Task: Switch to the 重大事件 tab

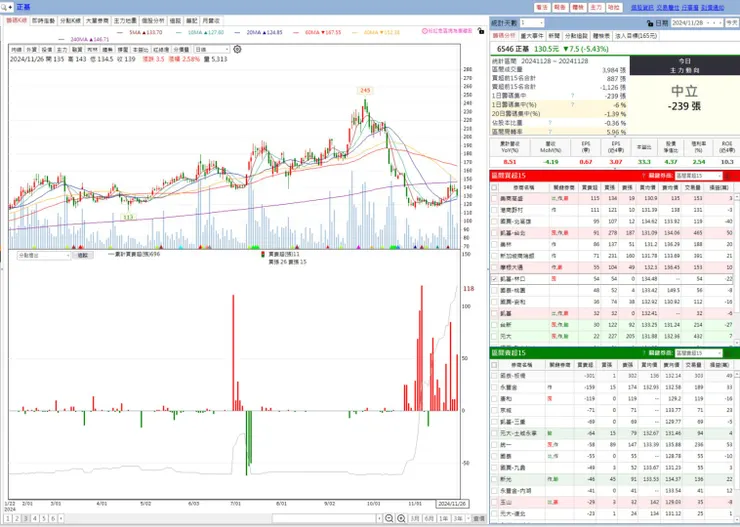Action: tap(532, 36)
